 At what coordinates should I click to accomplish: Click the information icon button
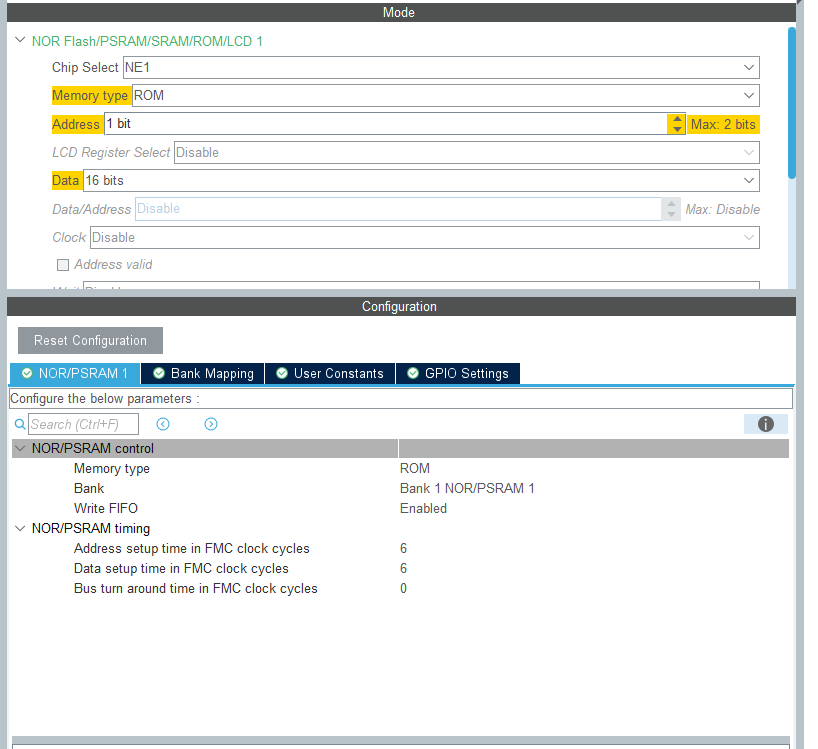766,424
